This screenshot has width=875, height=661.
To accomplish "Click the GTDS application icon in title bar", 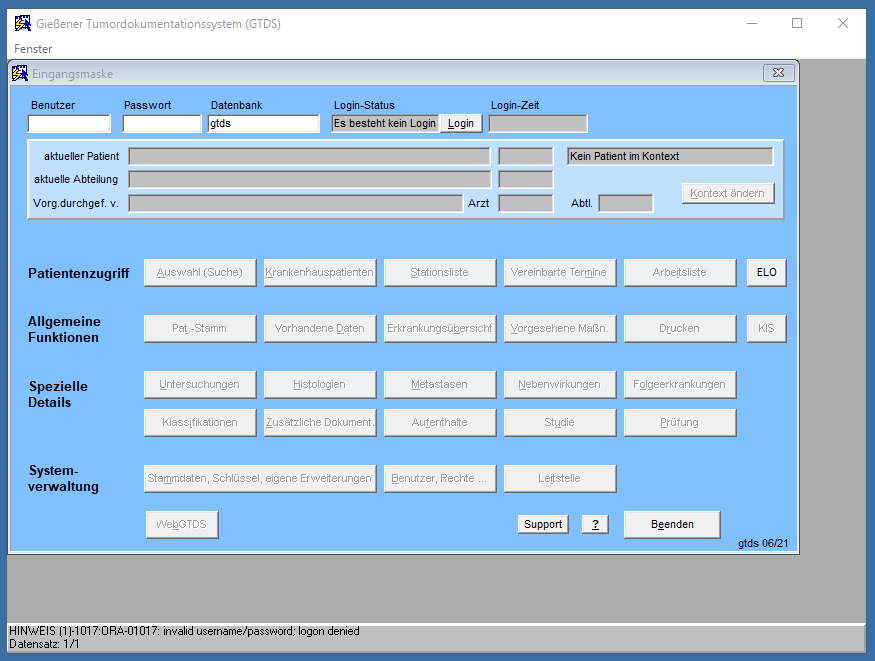I will 22,23.
